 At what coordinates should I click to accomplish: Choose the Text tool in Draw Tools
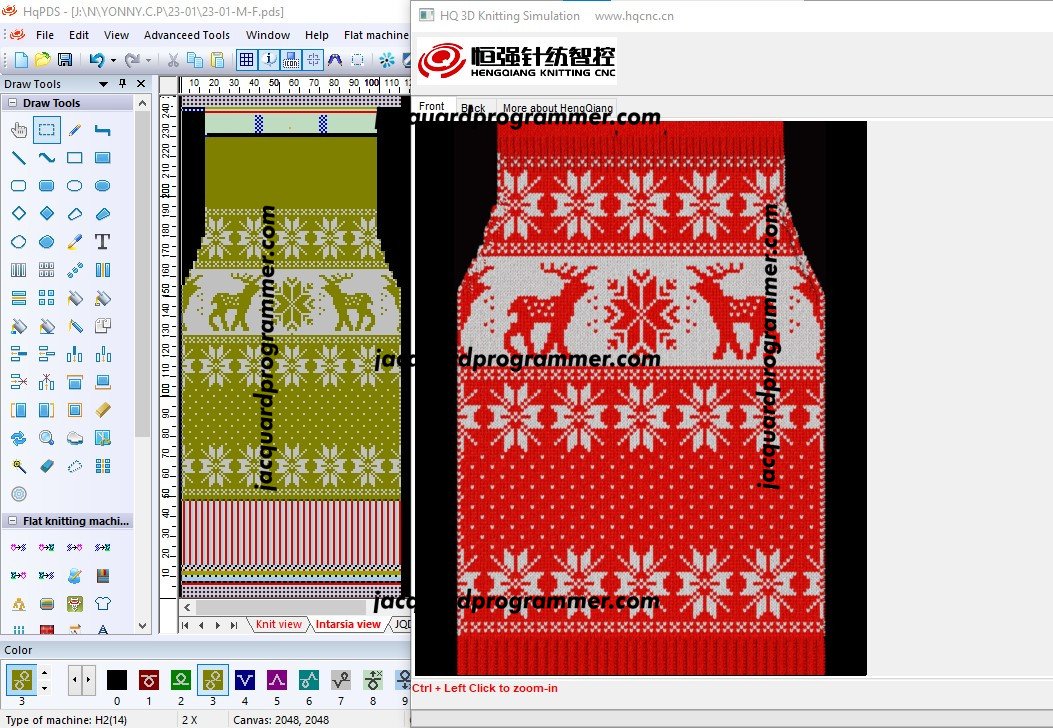tap(102, 241)
